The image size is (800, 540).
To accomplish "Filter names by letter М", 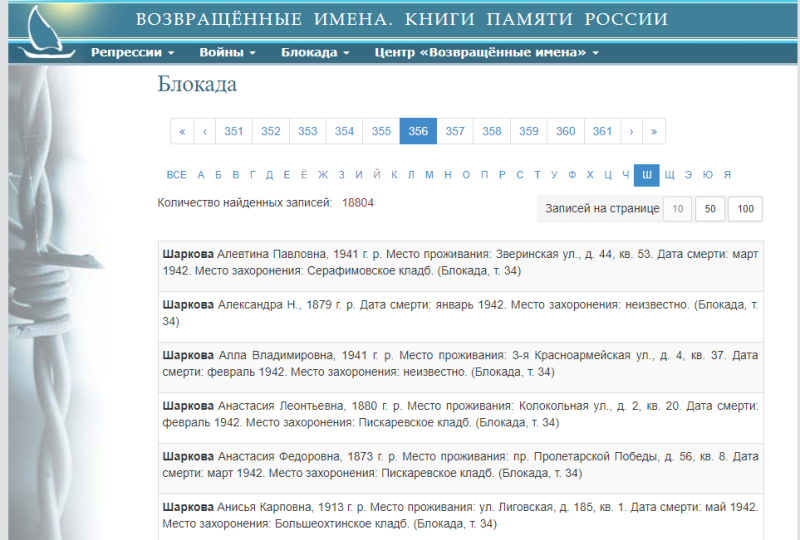I will [x=429, y=175].
